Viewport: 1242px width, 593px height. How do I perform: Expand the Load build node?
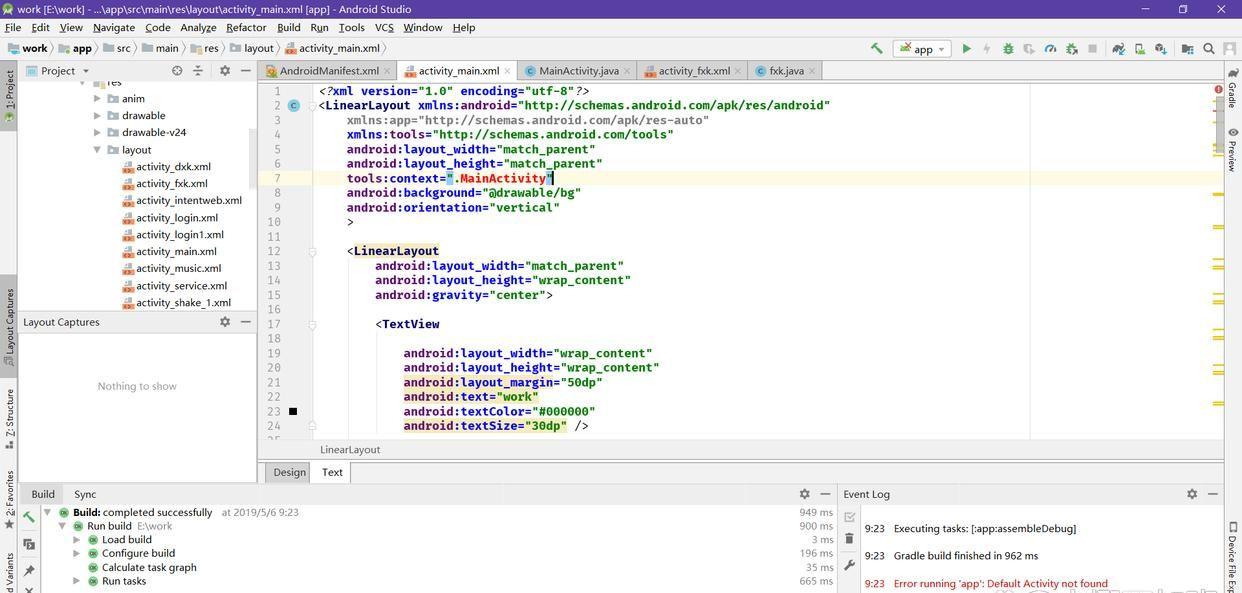point(76,540)
